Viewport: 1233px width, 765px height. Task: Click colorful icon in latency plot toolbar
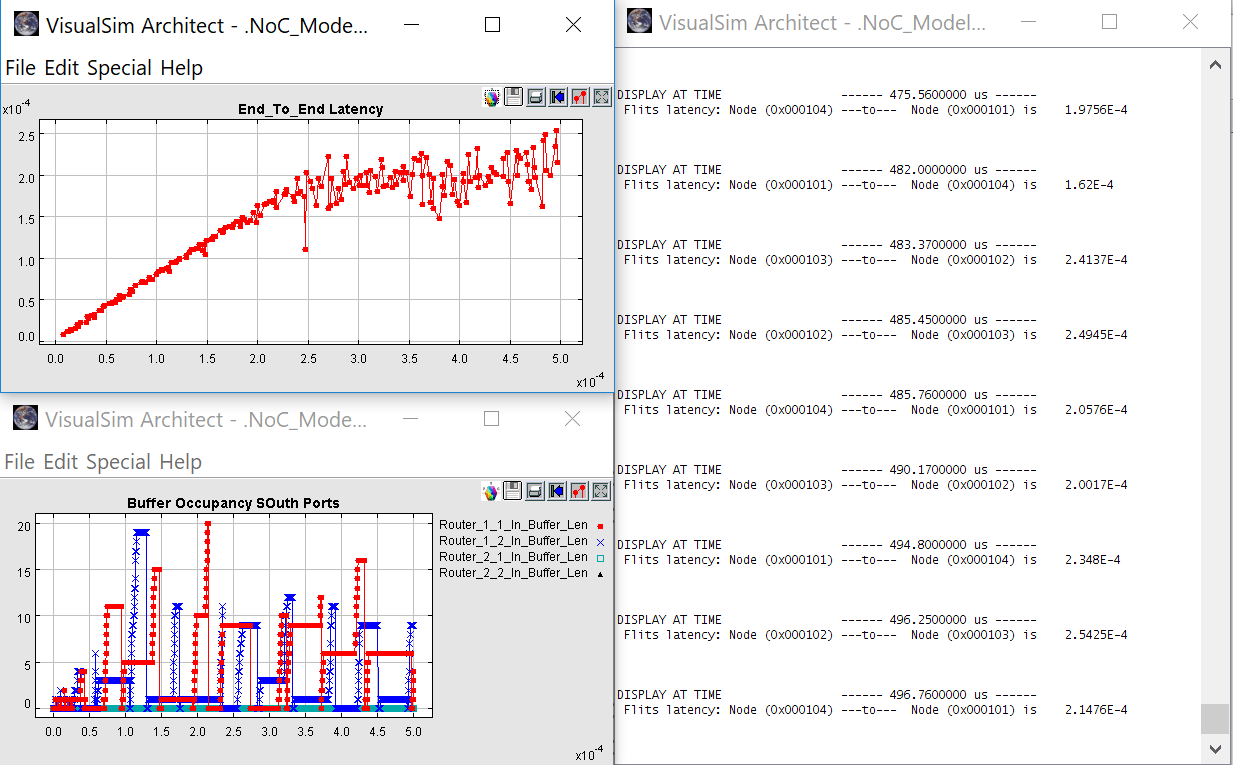[491, 97]
